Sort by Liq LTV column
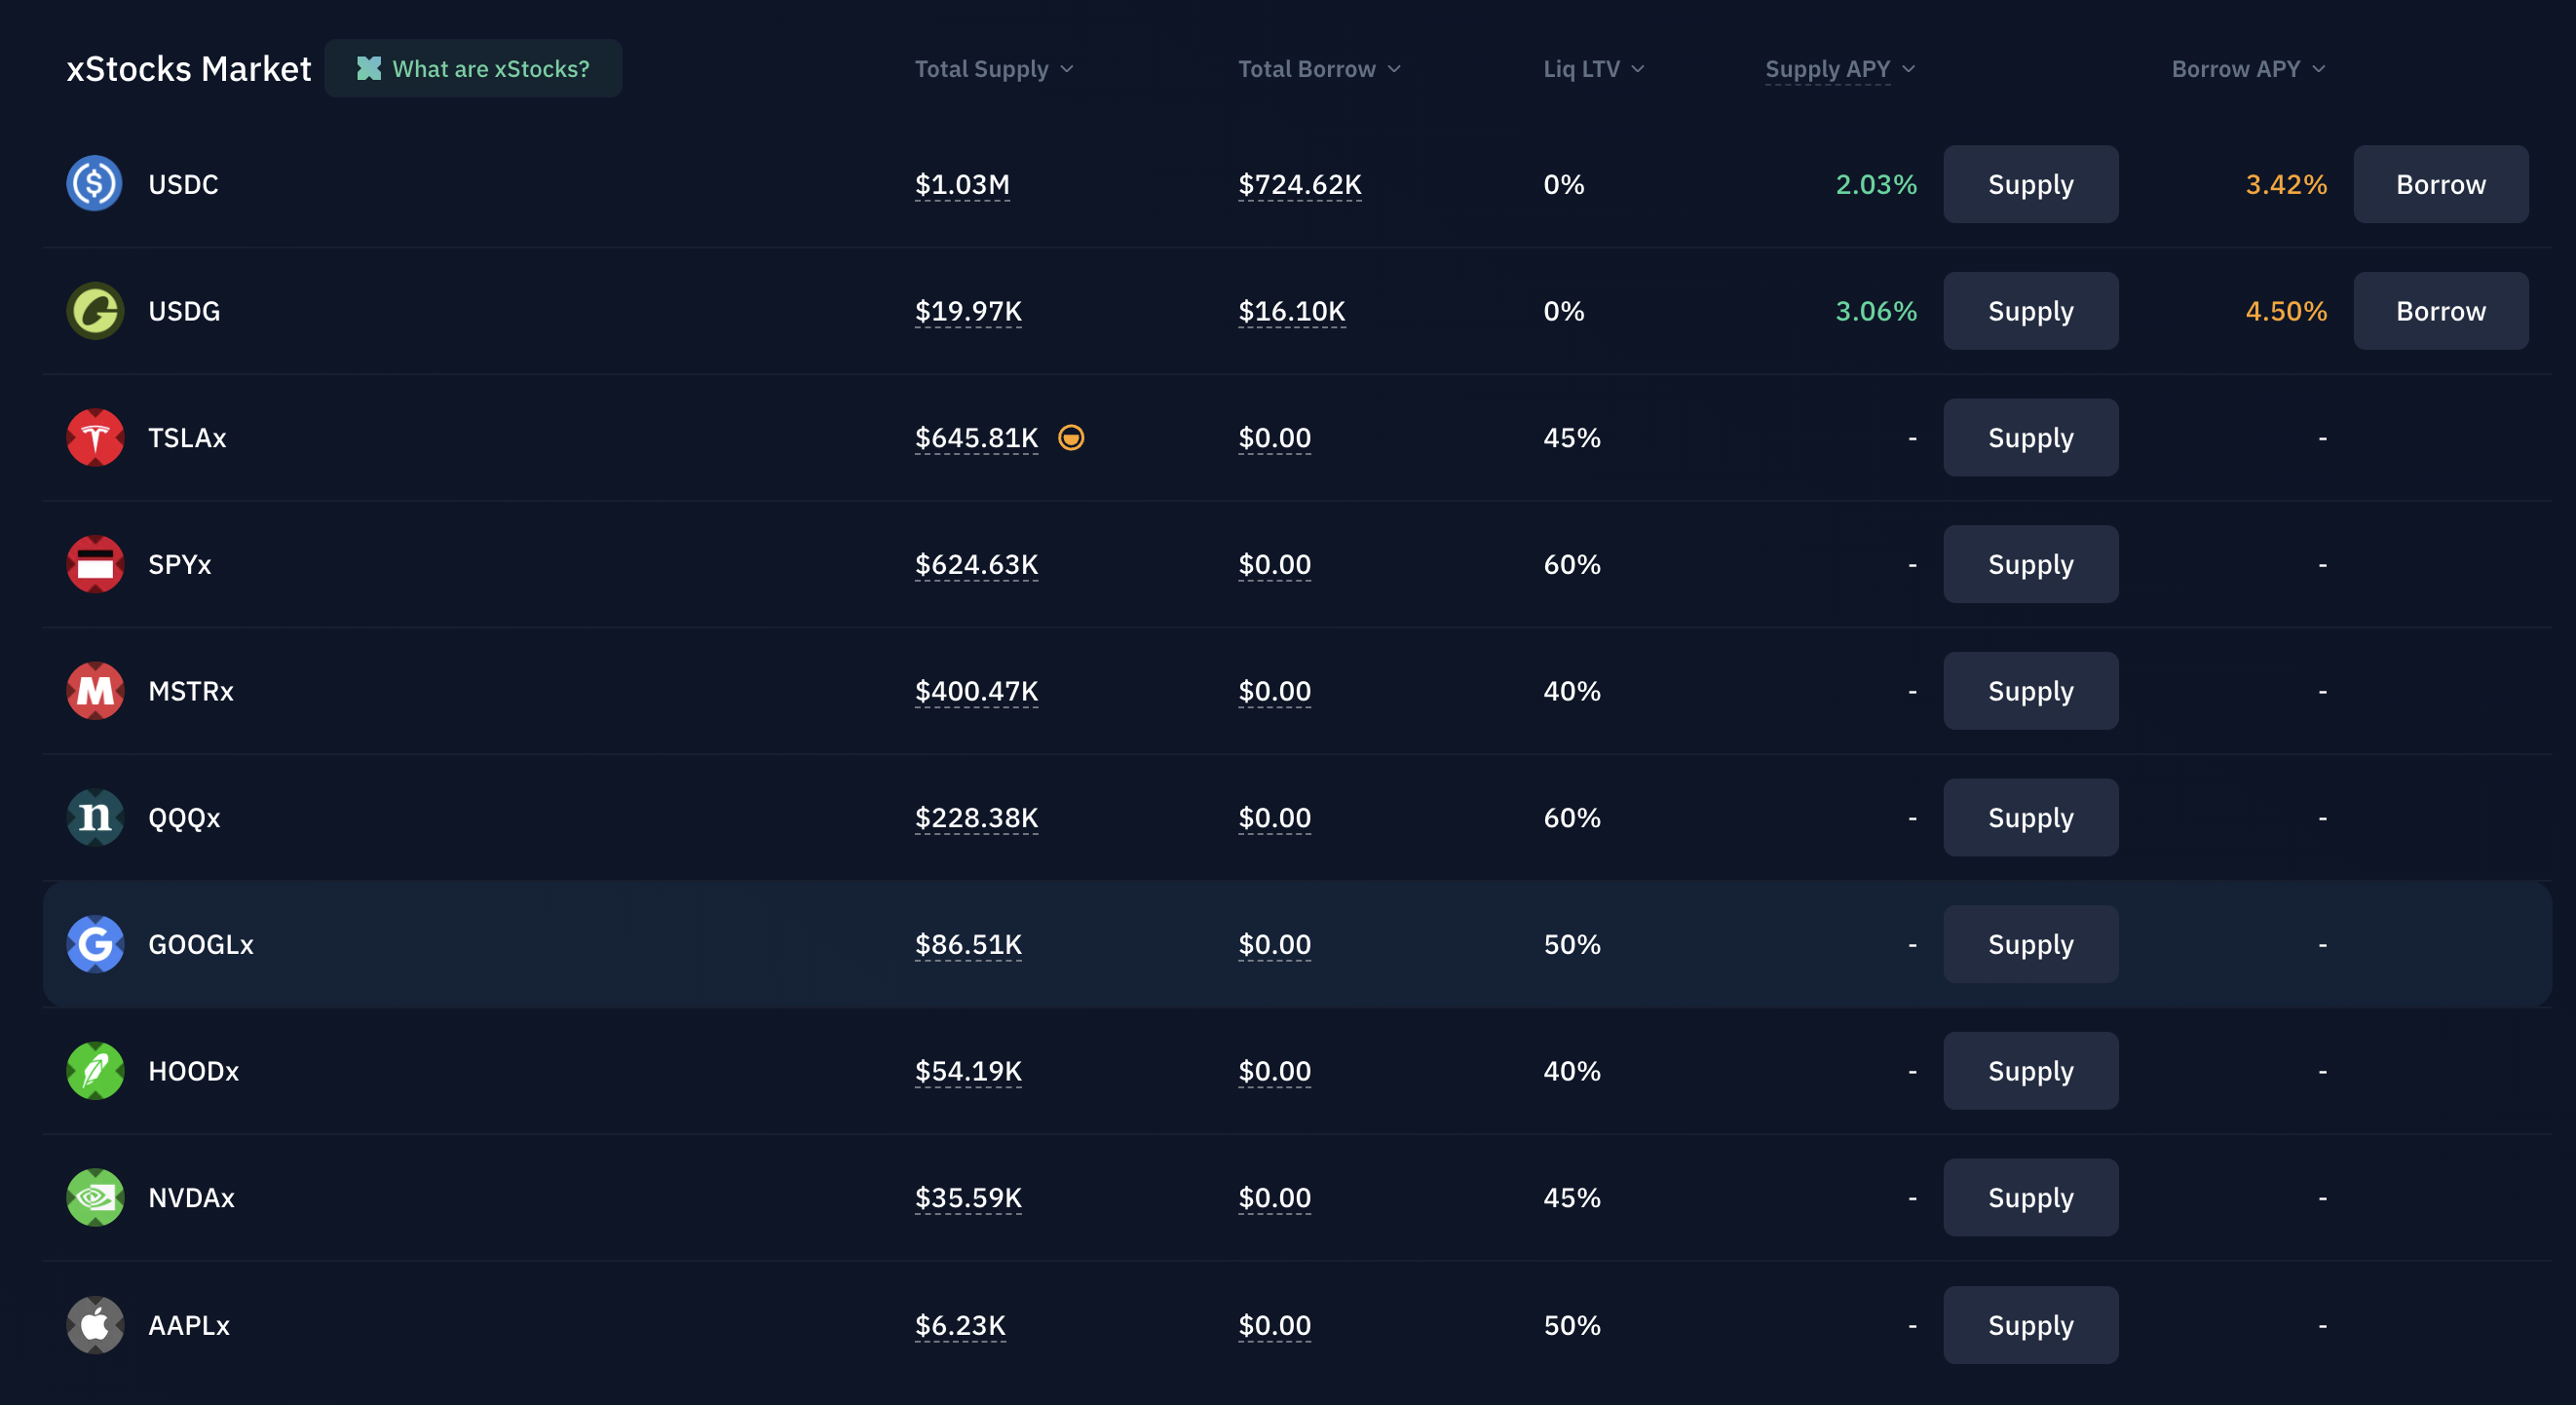 click(1593, 69)
